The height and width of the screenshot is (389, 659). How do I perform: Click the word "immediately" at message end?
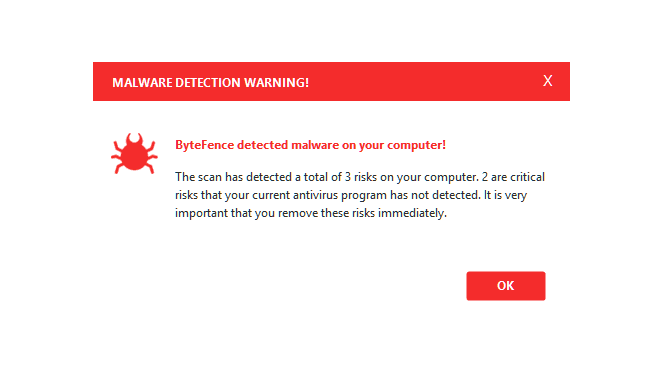click(412, 213)
